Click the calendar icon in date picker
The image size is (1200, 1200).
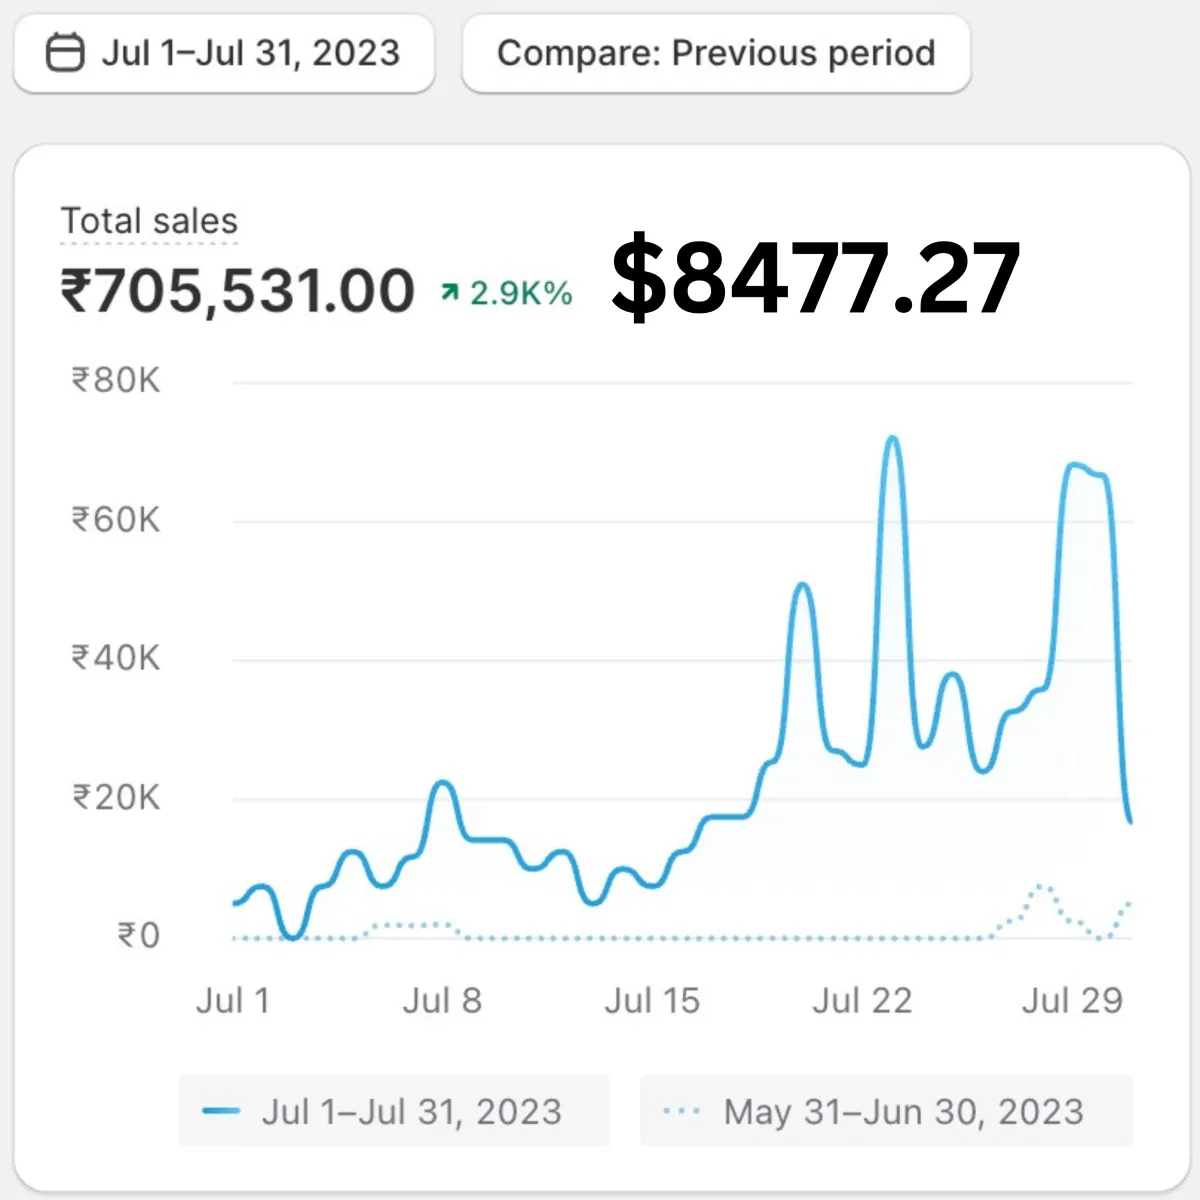tap(66, 53)
